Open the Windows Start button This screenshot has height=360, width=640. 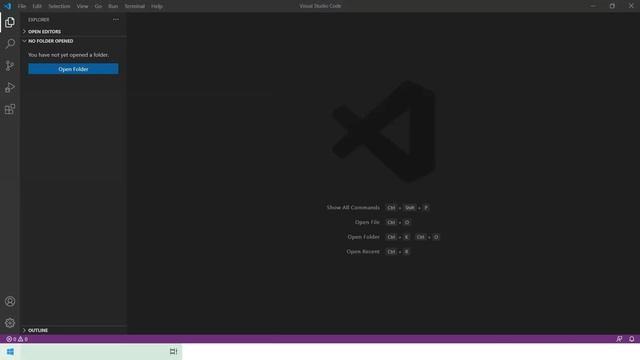tap(10, 351)
